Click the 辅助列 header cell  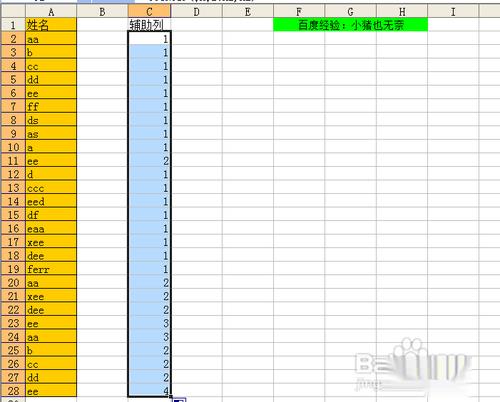tap(149, 25)
